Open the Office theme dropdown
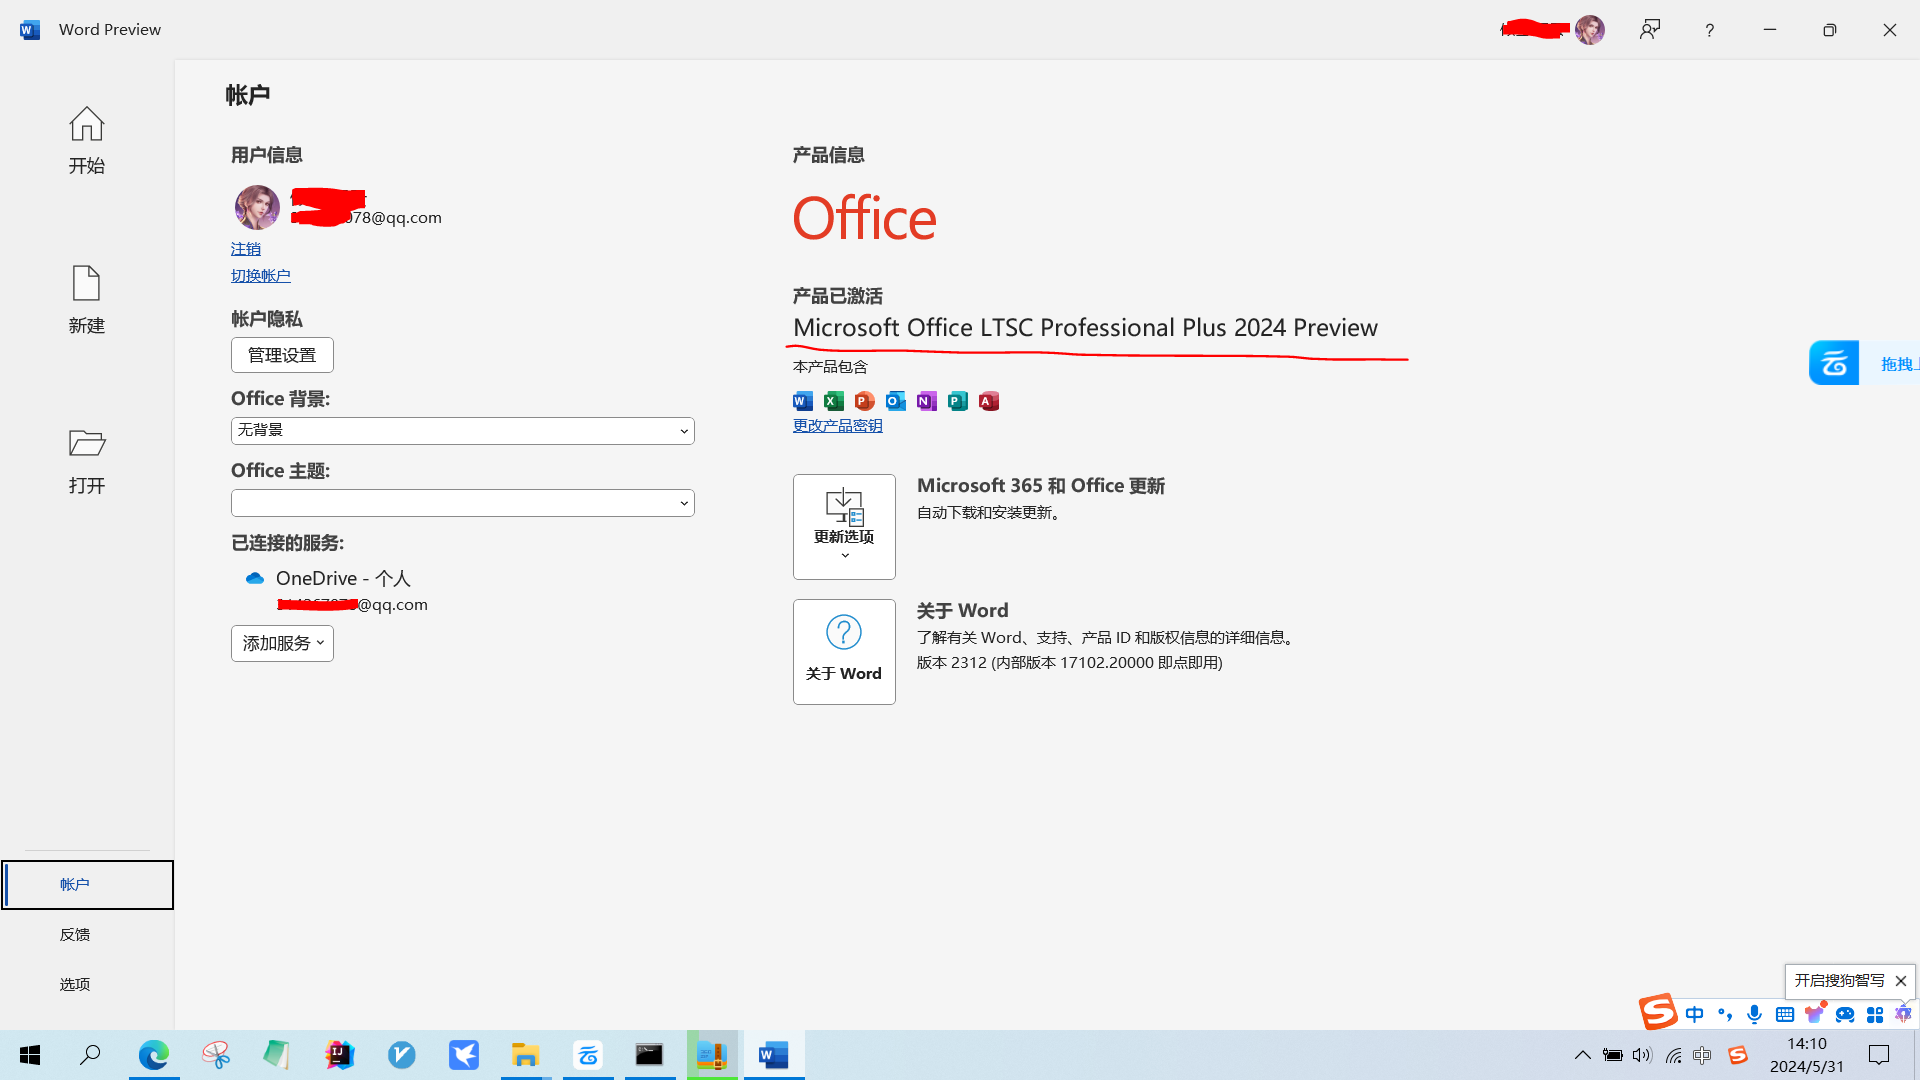 click(462, 503)
